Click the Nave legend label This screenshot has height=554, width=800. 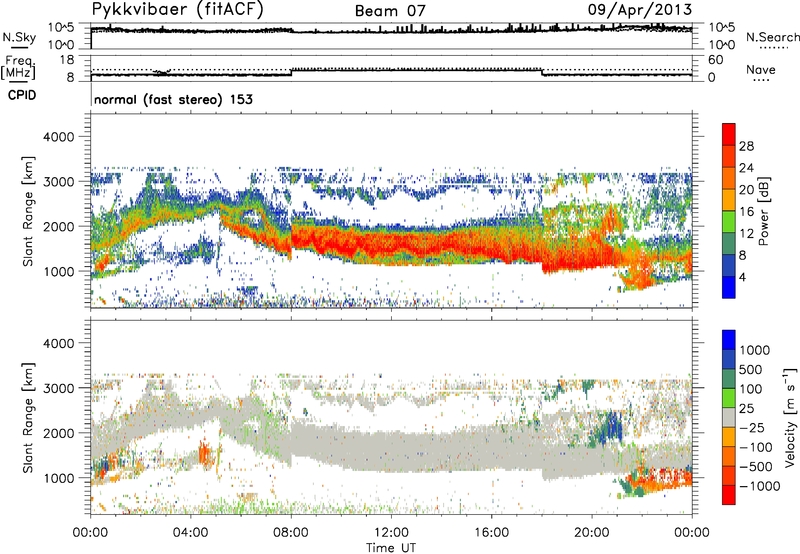point(761,69)
